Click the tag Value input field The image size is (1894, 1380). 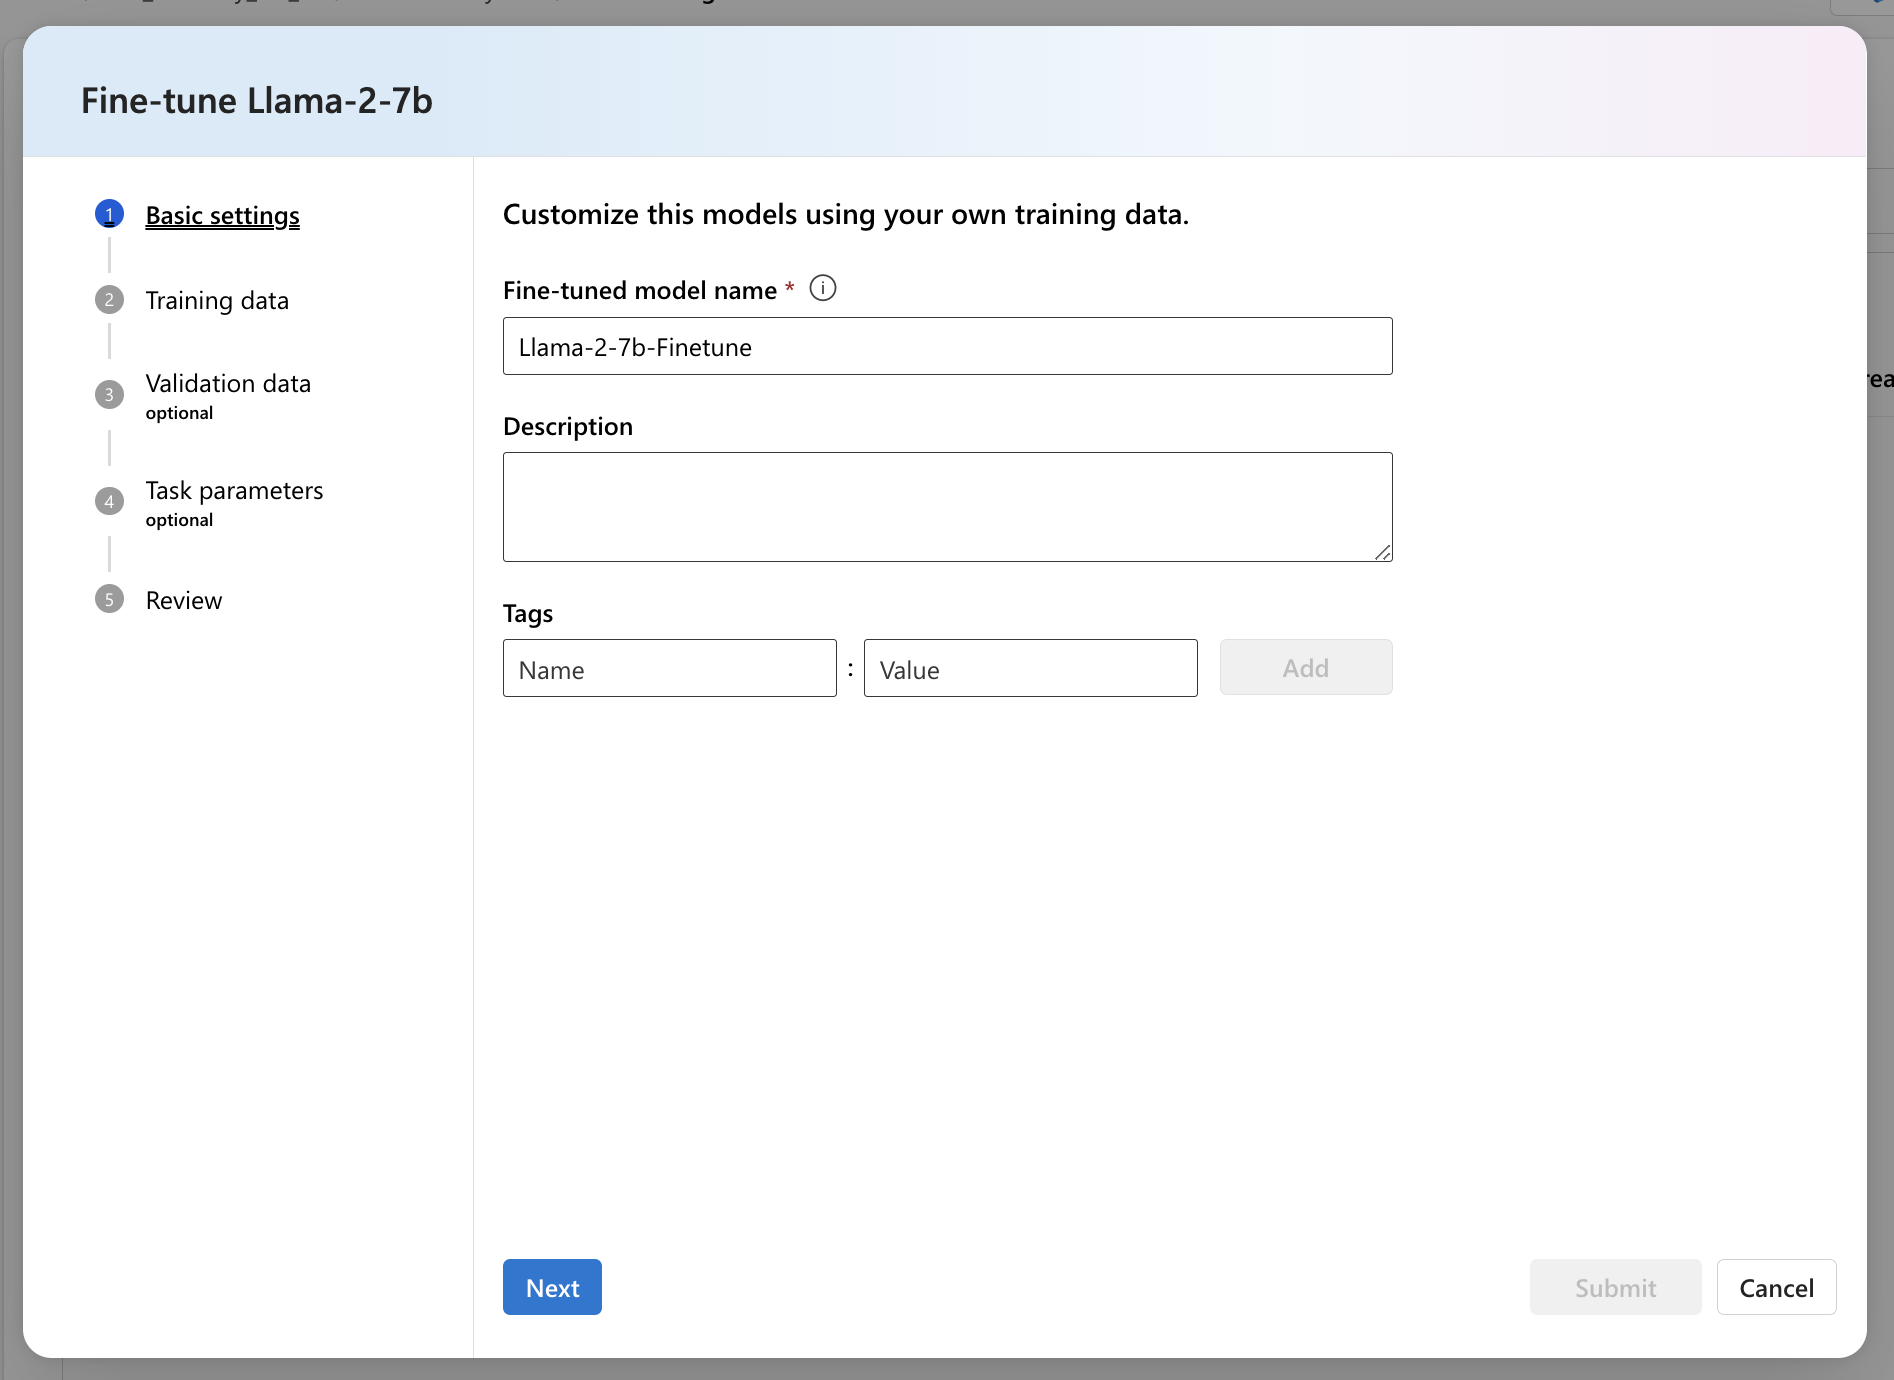(1030, 668)
